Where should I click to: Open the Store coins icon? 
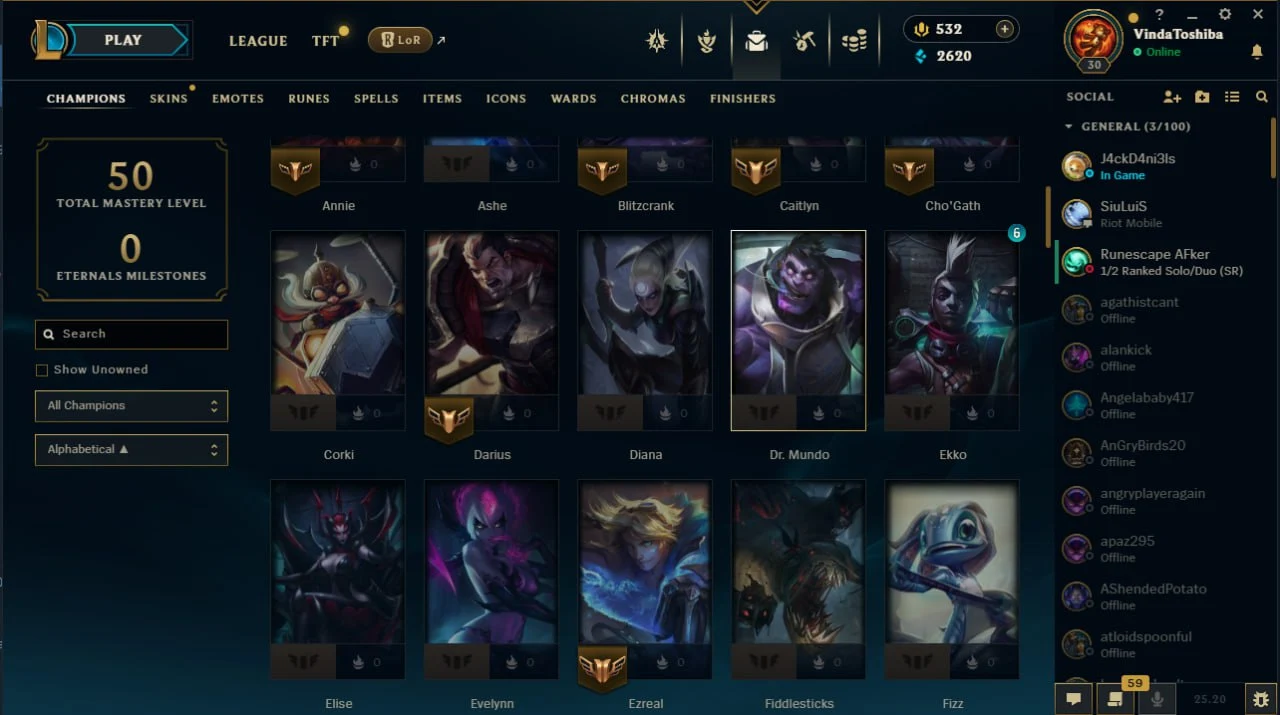click(x=853, y=41)
